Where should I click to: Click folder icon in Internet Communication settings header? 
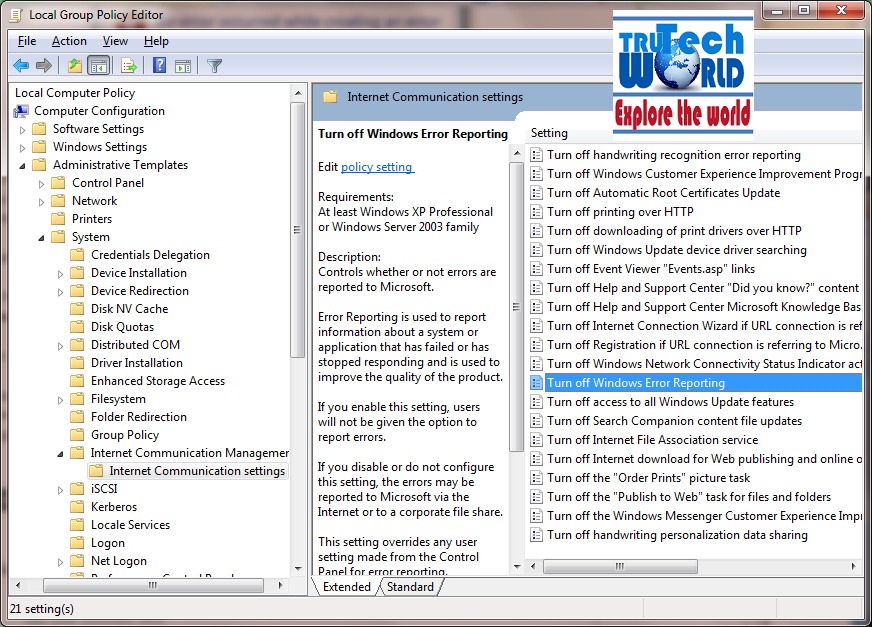click(330, 97)
